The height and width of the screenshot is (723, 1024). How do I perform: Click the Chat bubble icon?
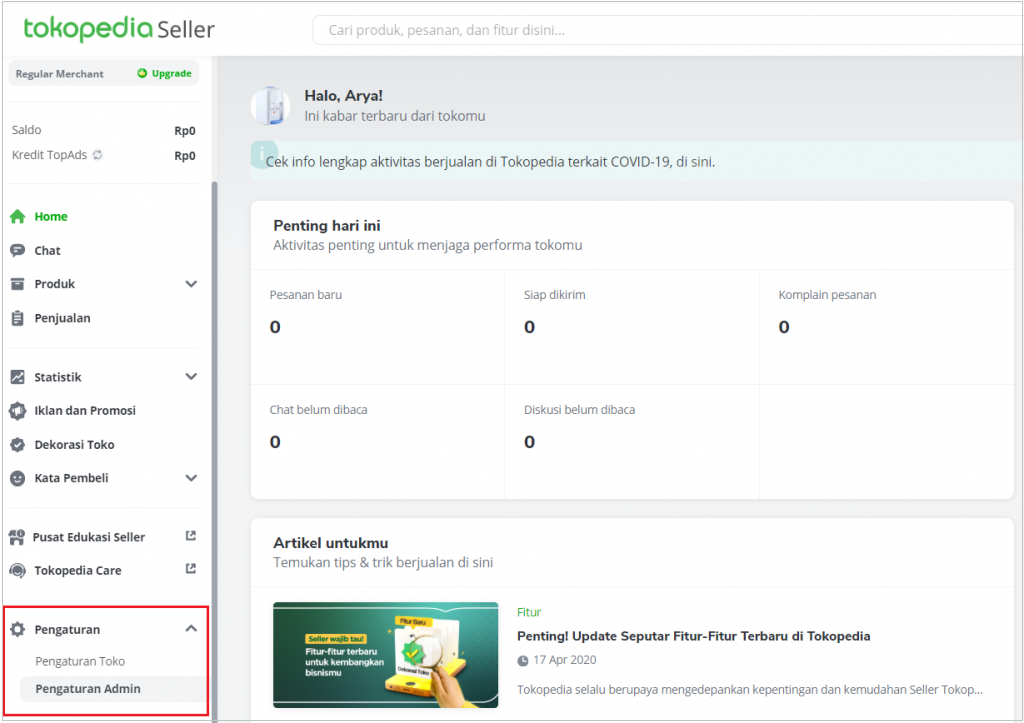click(18, 250)
